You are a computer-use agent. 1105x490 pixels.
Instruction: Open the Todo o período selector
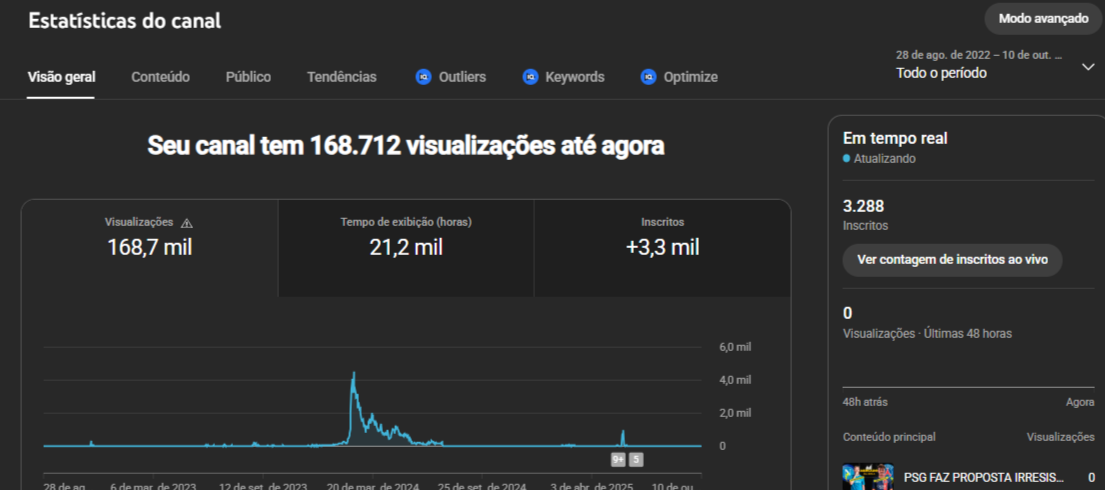(x=995, y=64)
